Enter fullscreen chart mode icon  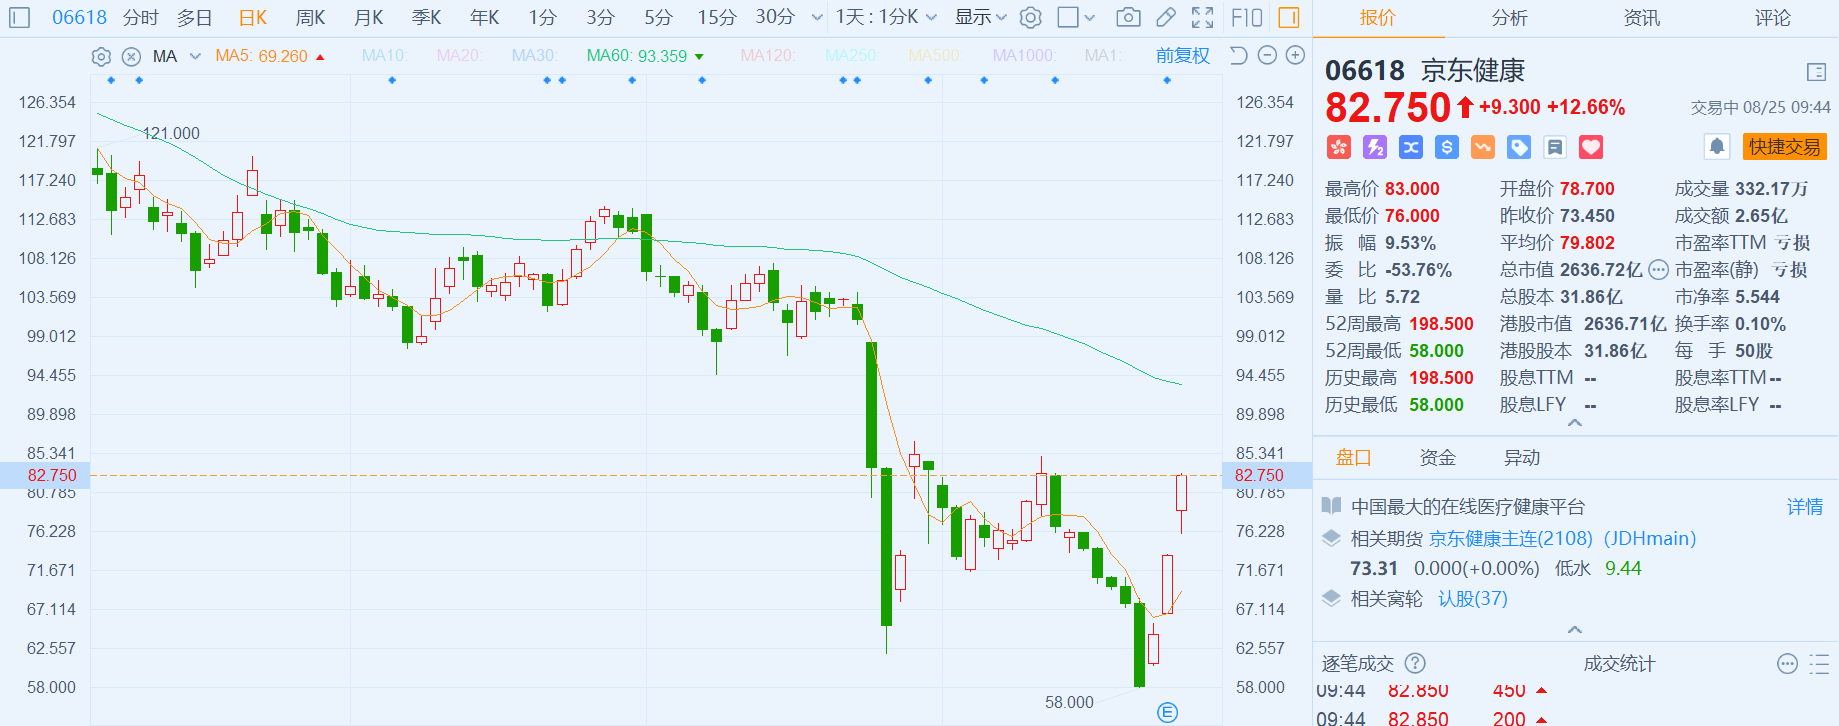click(1203, 17)
